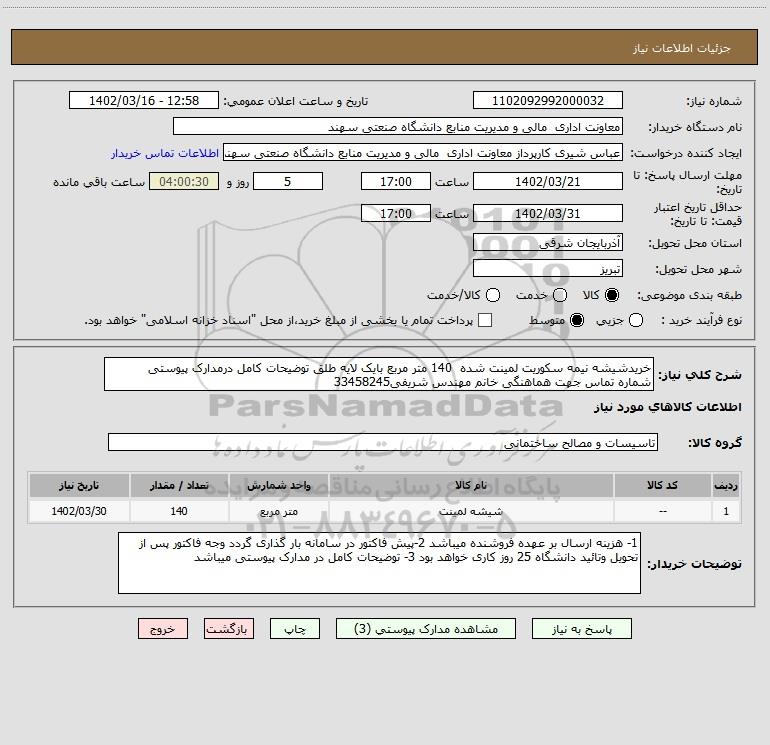Select the خدمت radio button
Screen dimensions: 770x745
(x=560, y=295)
